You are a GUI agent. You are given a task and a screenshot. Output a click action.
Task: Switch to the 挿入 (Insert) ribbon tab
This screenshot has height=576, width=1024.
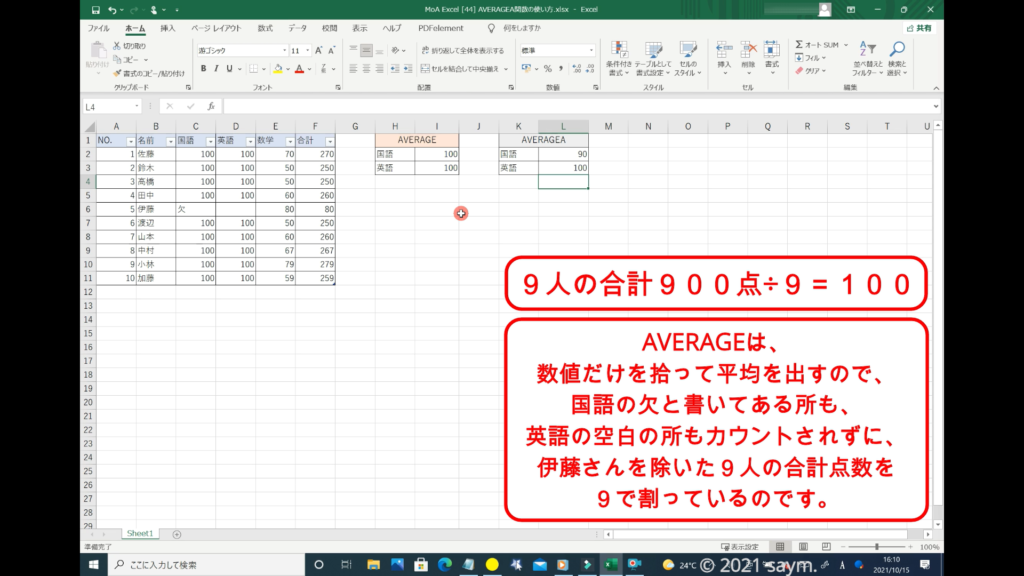(168, 28)
